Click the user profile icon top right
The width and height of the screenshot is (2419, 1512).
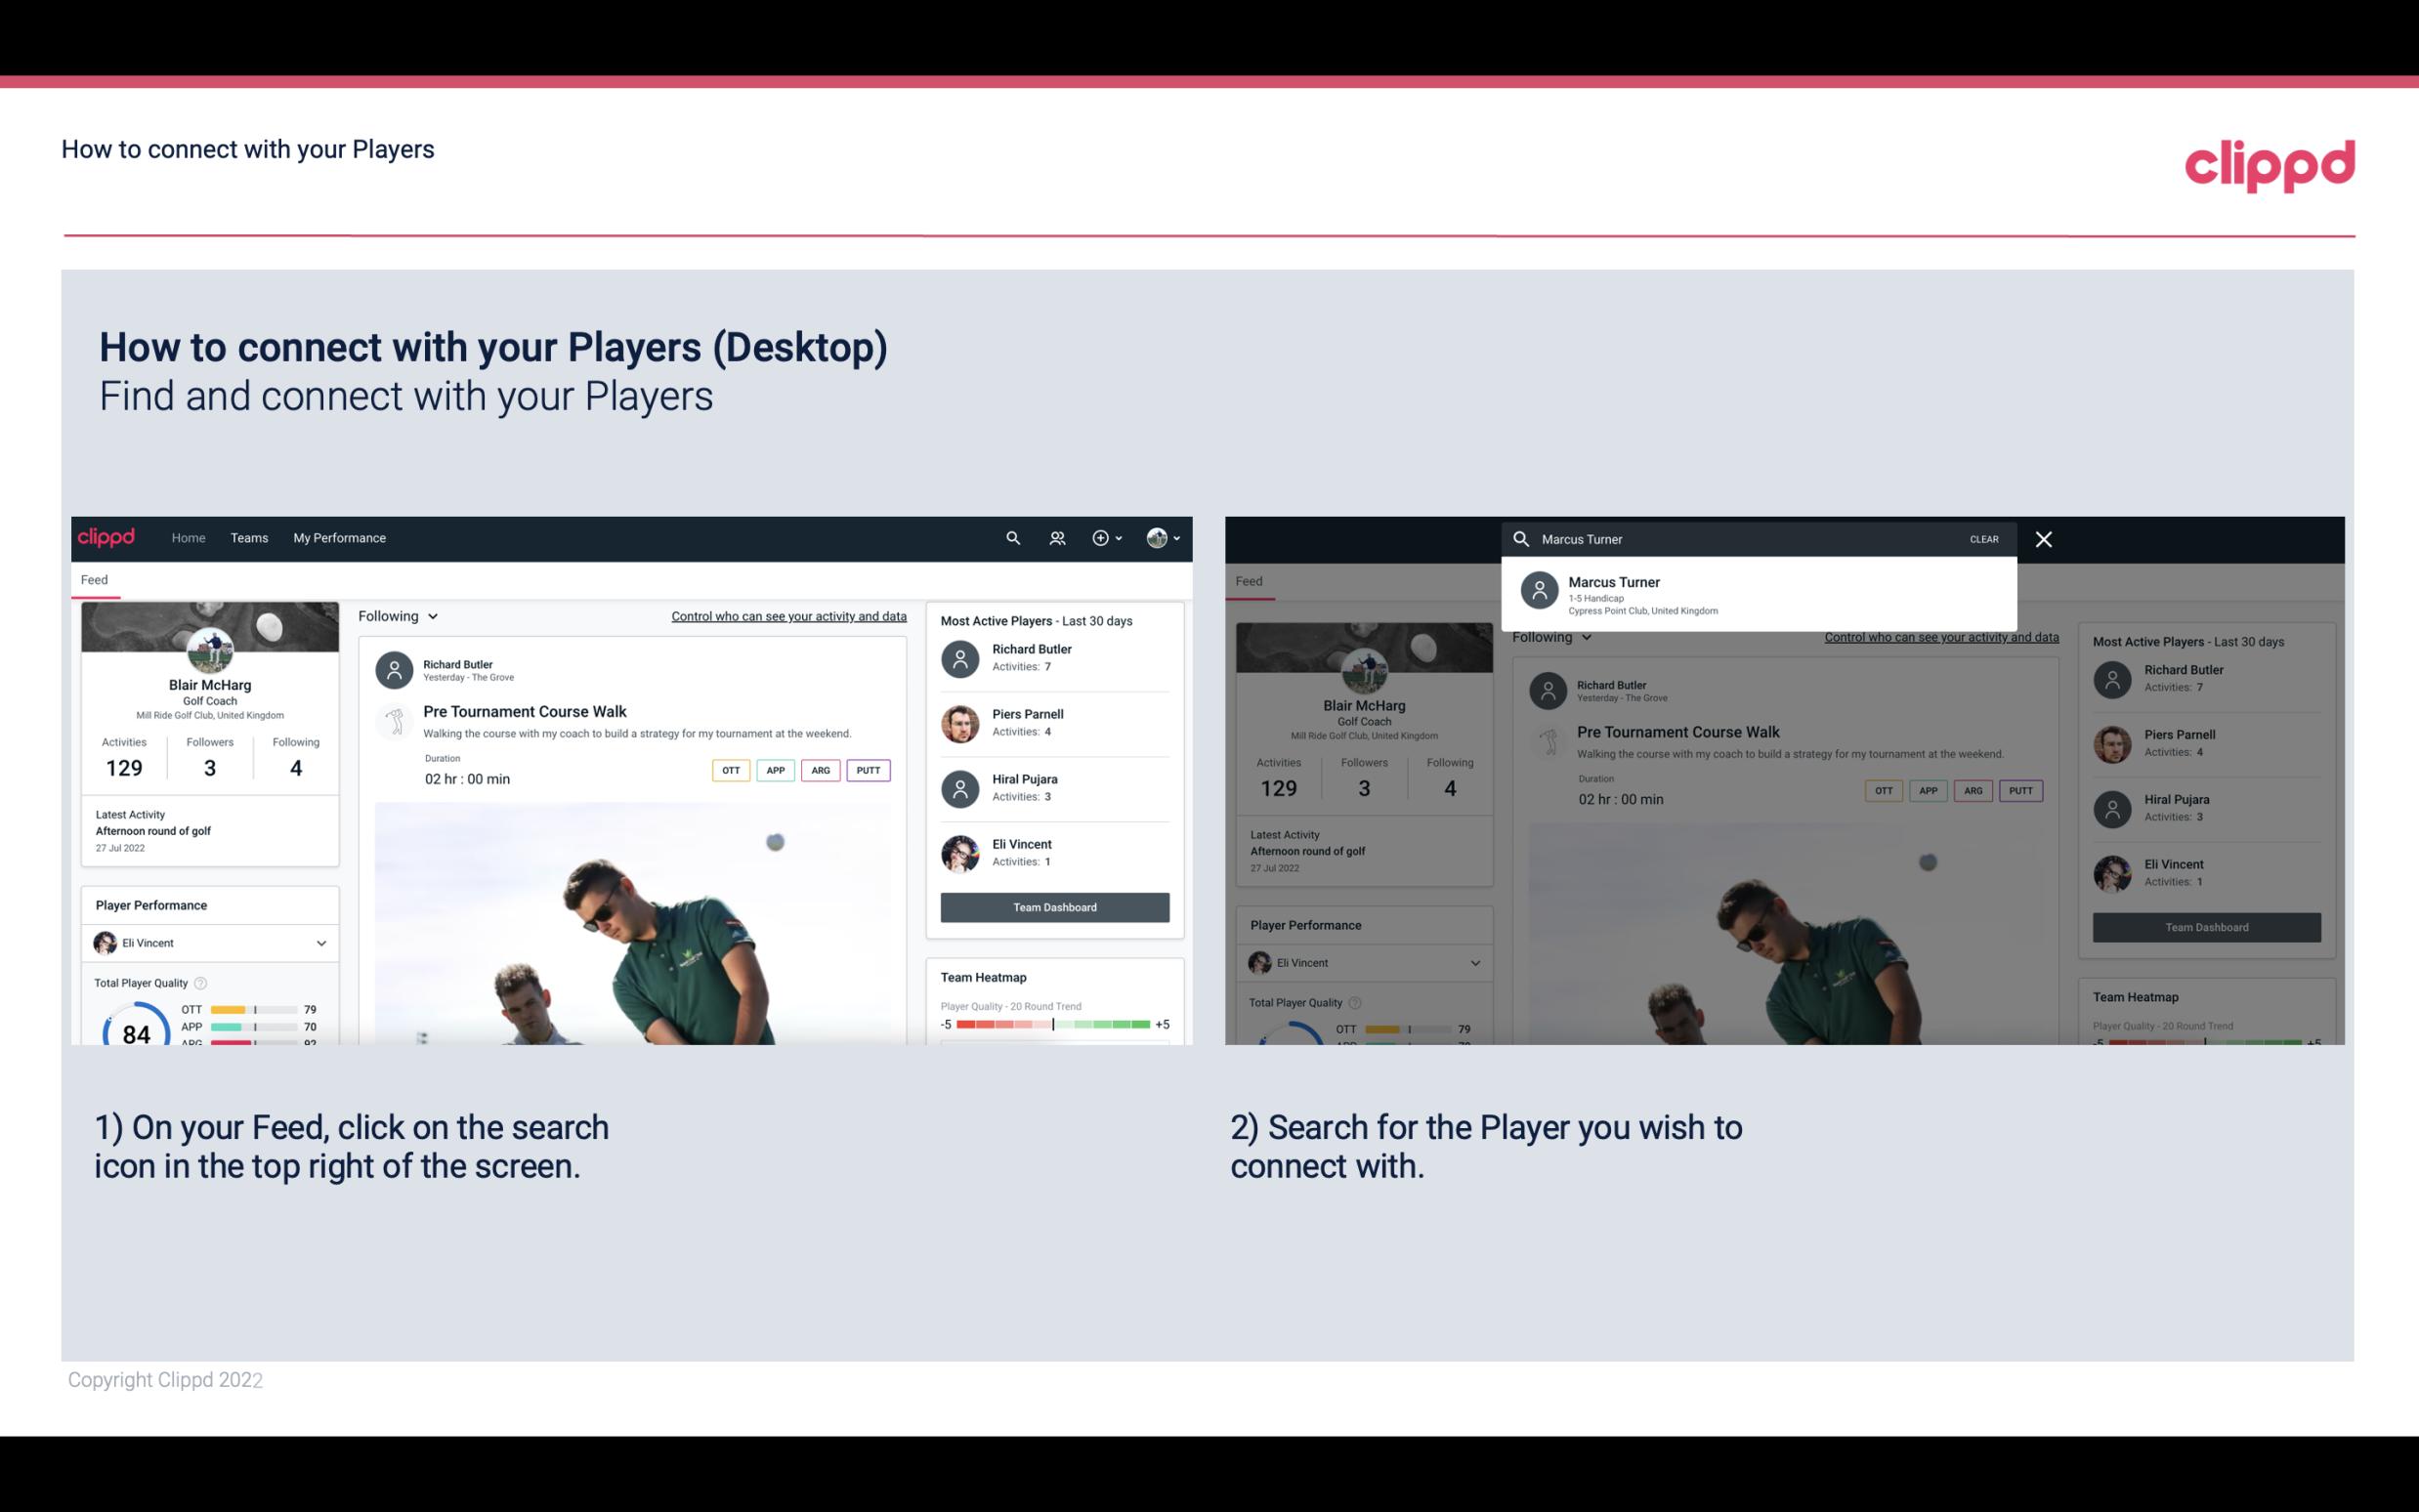(1158, 538)
